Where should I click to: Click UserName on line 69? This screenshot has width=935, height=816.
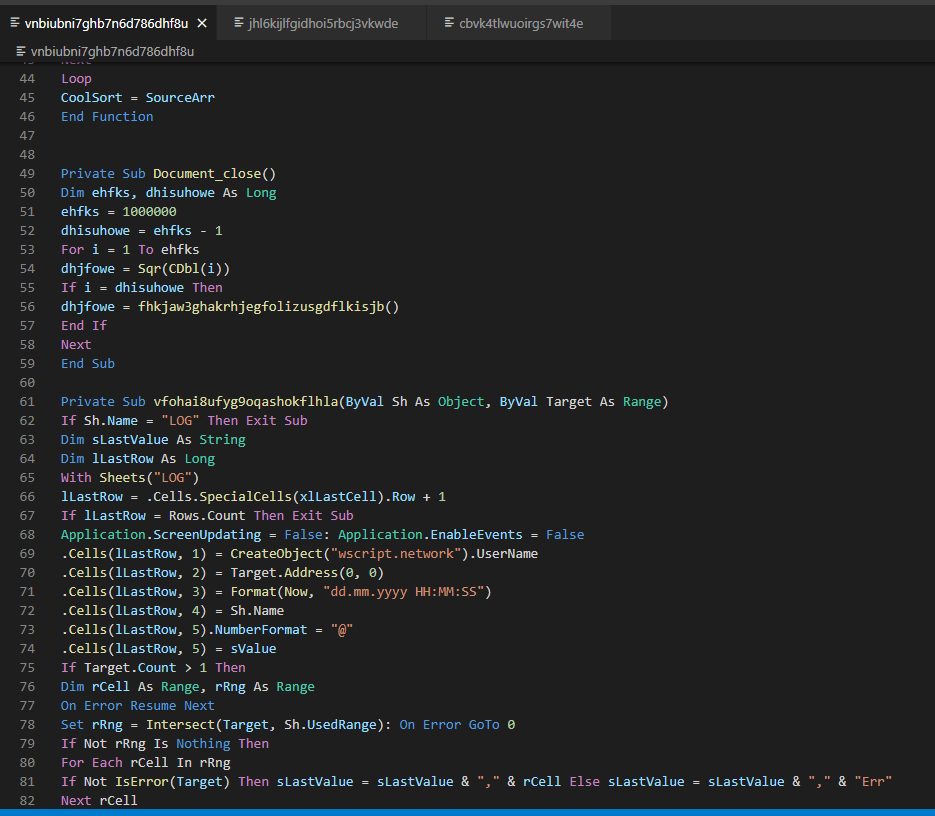tap(507, 554)
